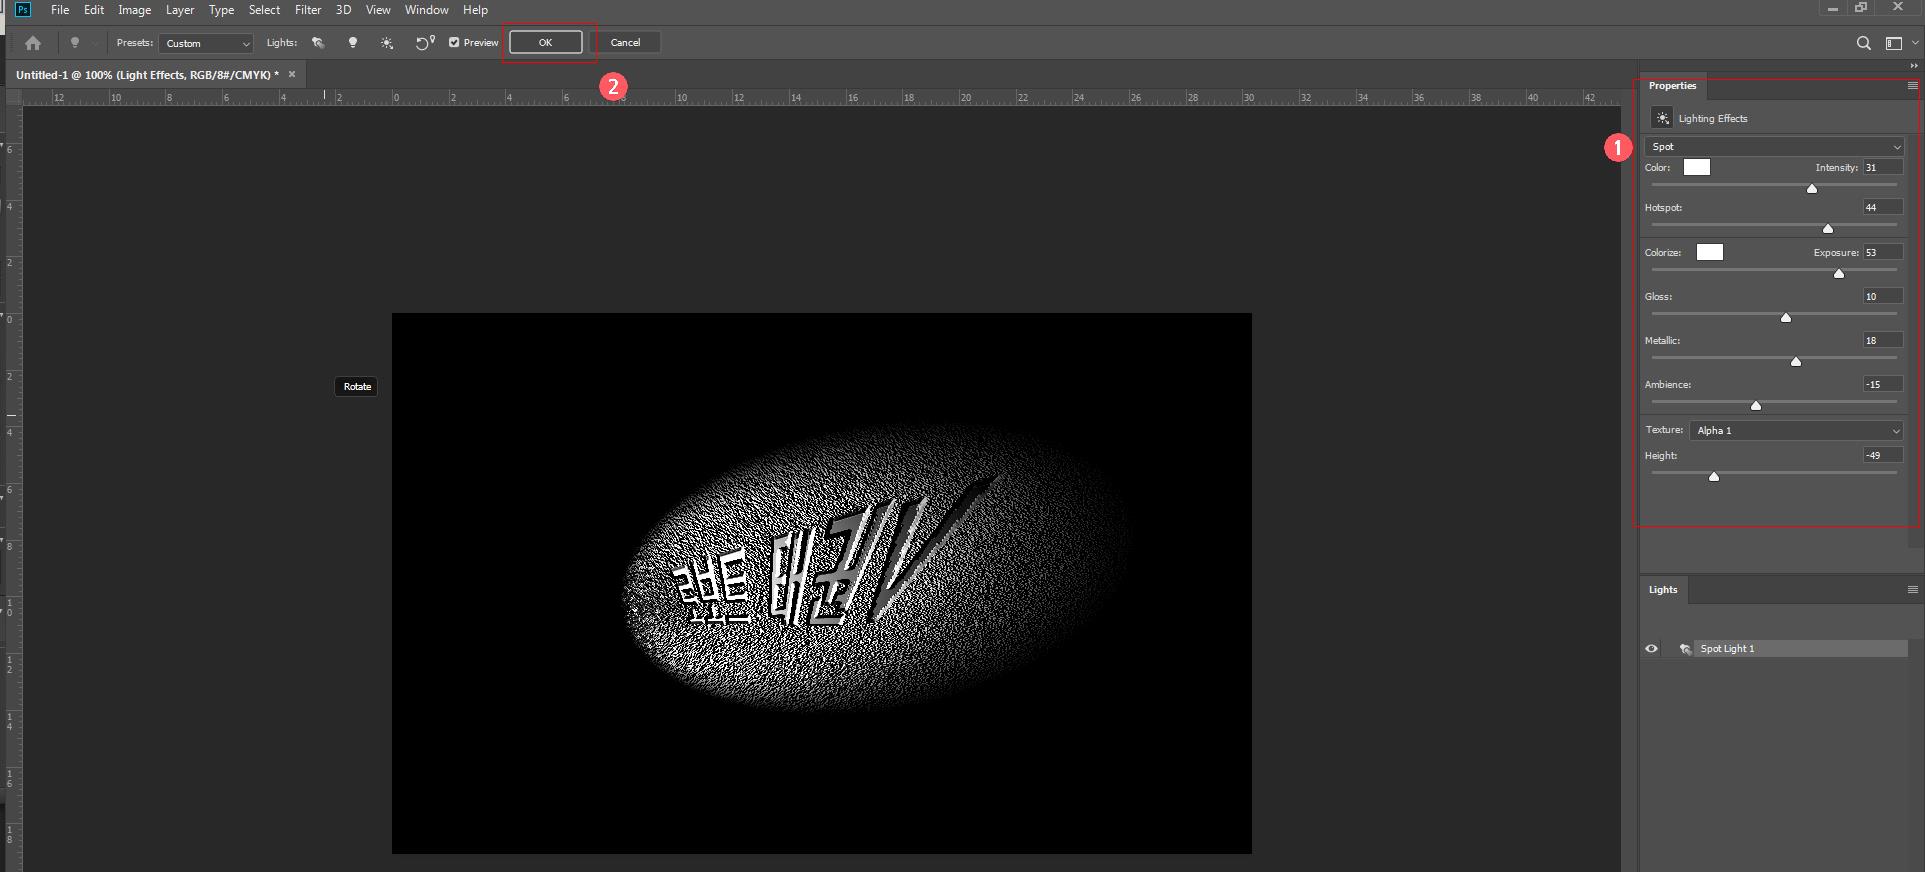Expand the workspace switcher arrow
Screen dimensions: 1925x872
click(x=1915, y=43)
